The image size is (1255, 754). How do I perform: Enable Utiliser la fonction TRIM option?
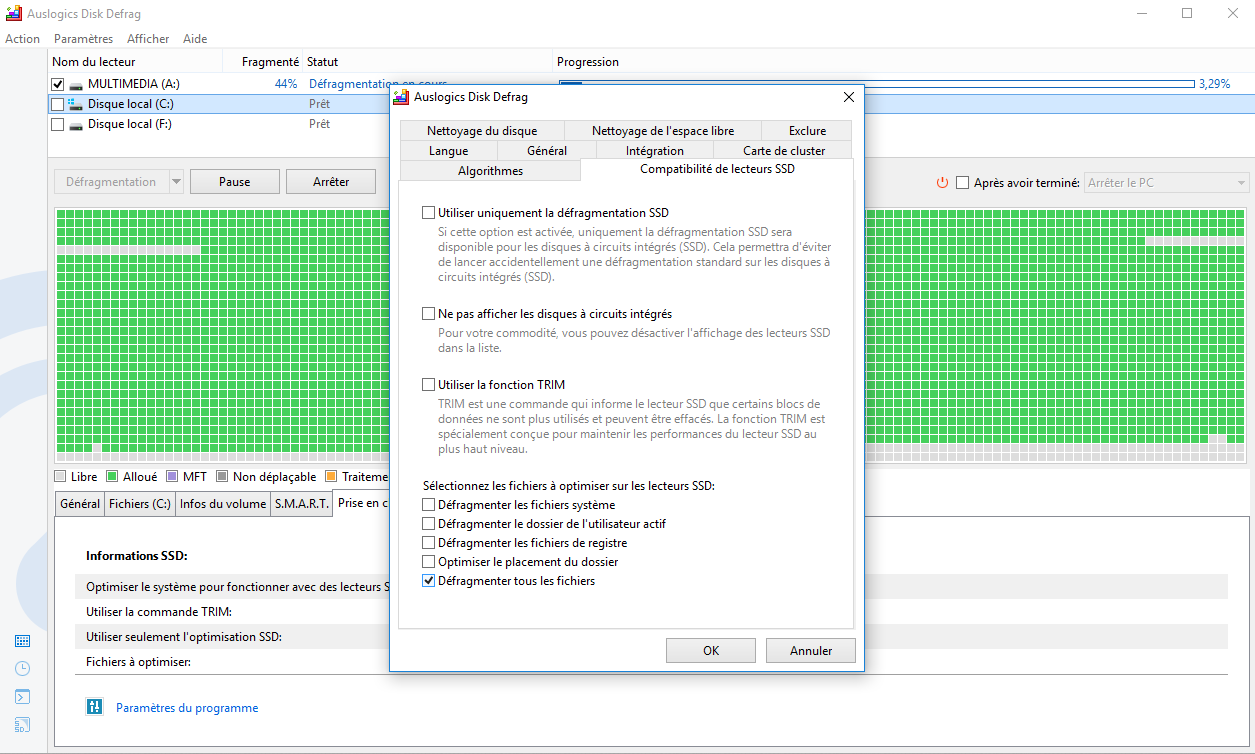428,384
